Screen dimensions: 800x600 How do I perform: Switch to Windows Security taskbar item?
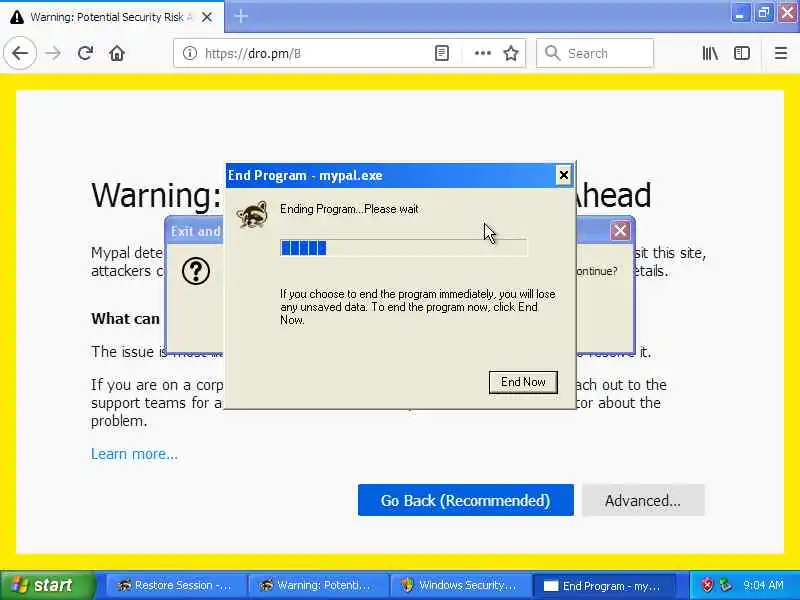point(460,585)
